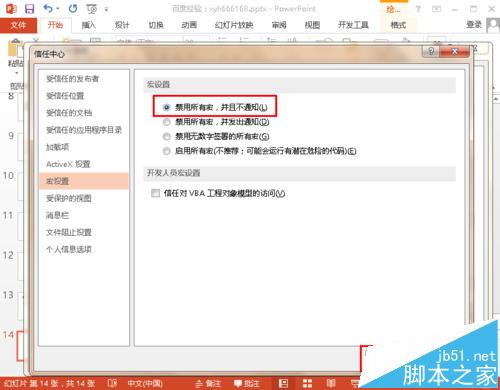Switch to the 切换 ribbon tab
This screenshot has width=500, height=390.
click(x=156, y=25)
